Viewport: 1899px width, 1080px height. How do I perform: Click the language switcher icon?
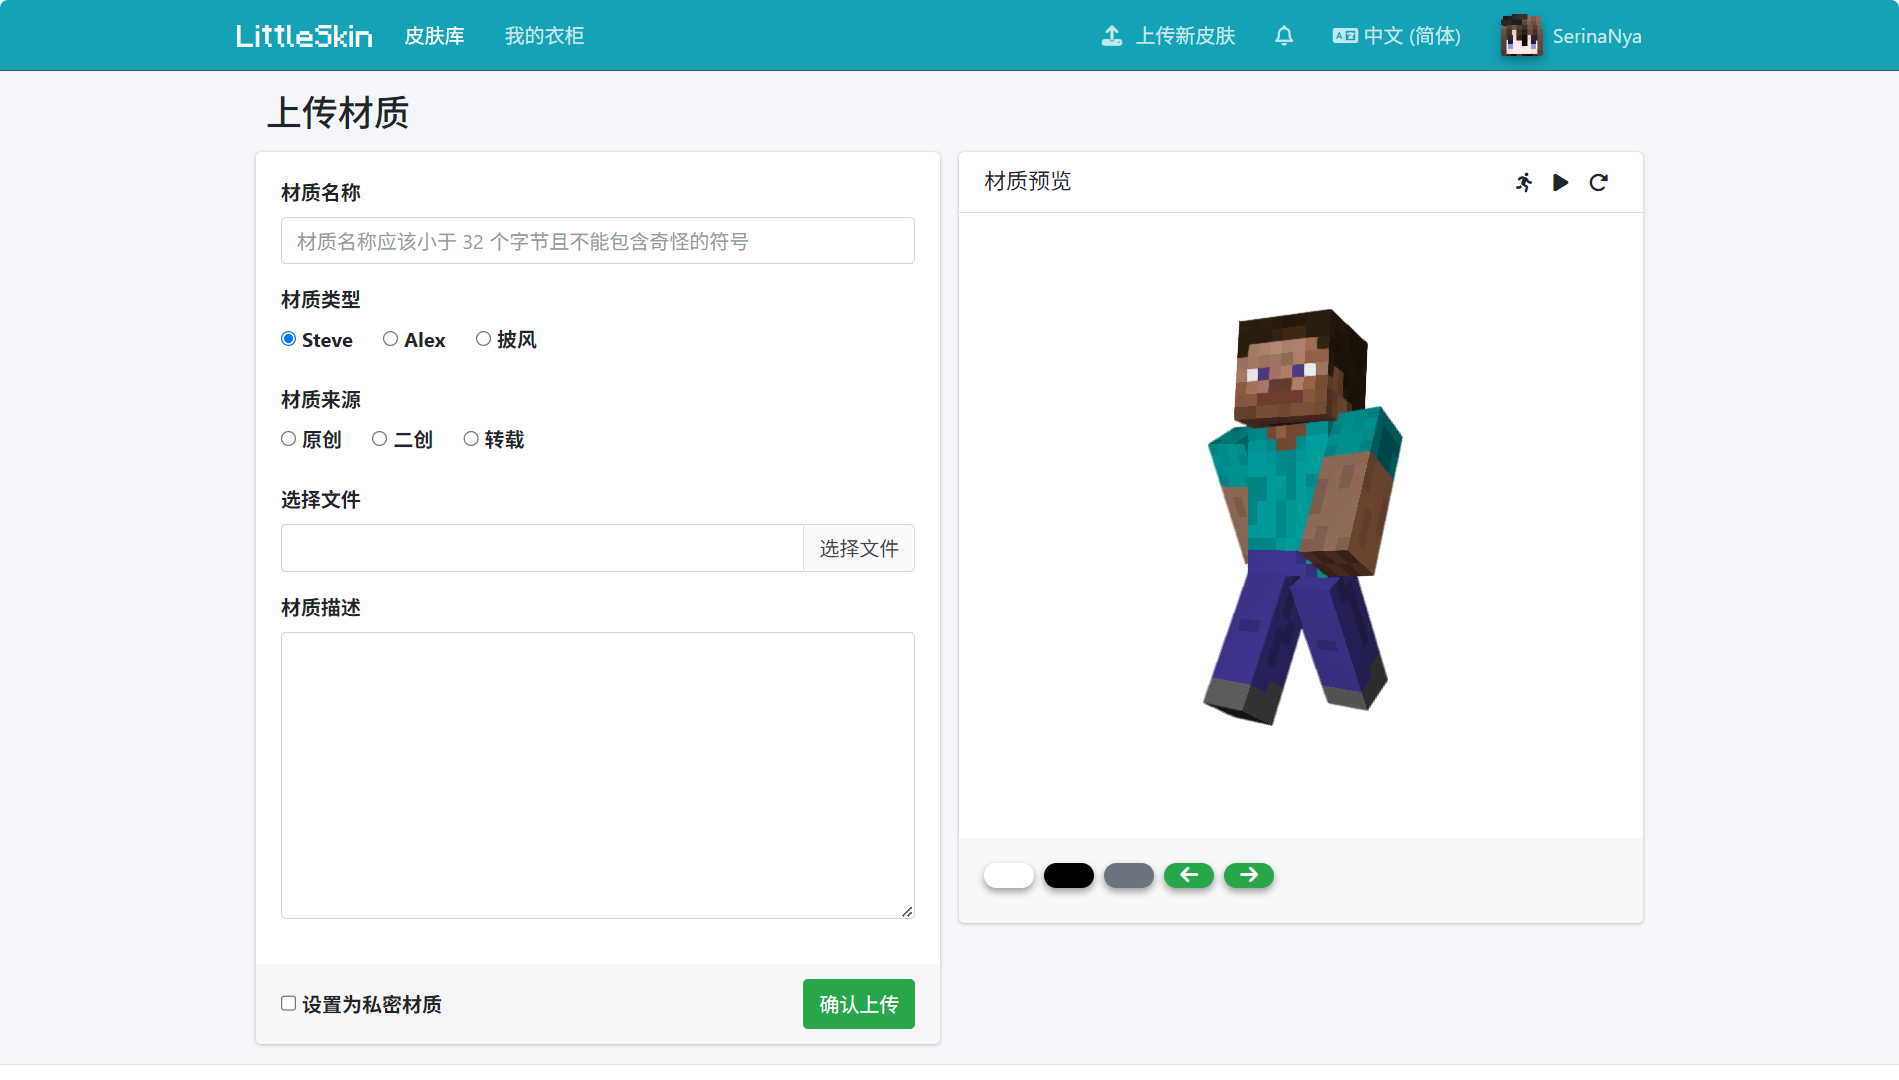tap(1345, 34)
